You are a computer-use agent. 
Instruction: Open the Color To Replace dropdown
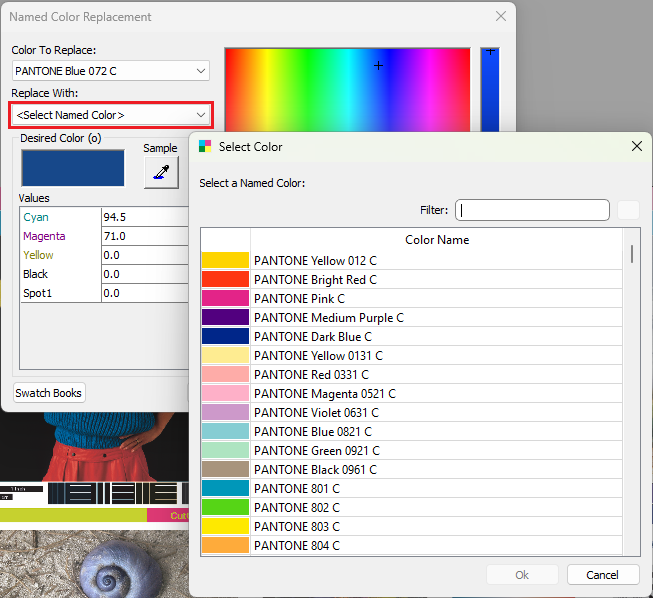(x=110, y=71)
